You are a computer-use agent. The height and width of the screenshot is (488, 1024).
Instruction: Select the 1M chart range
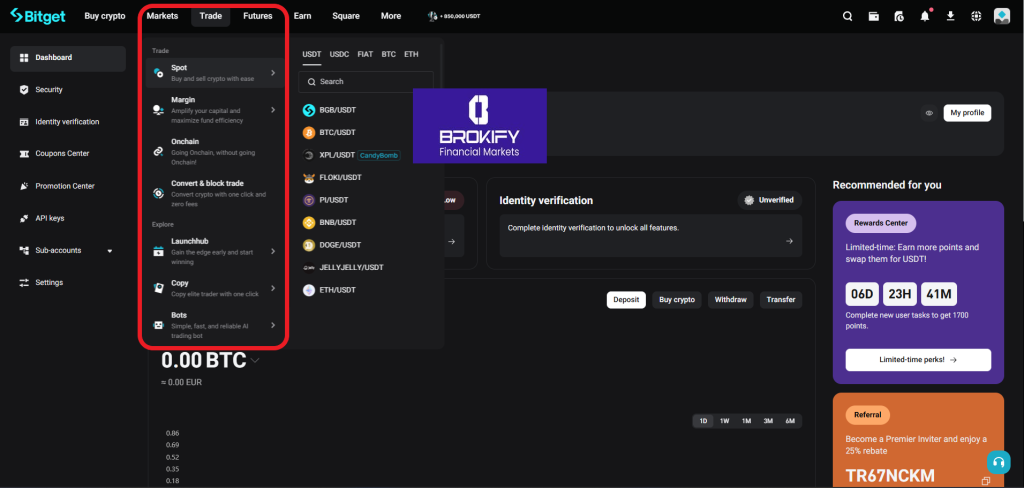pos(746,421)
